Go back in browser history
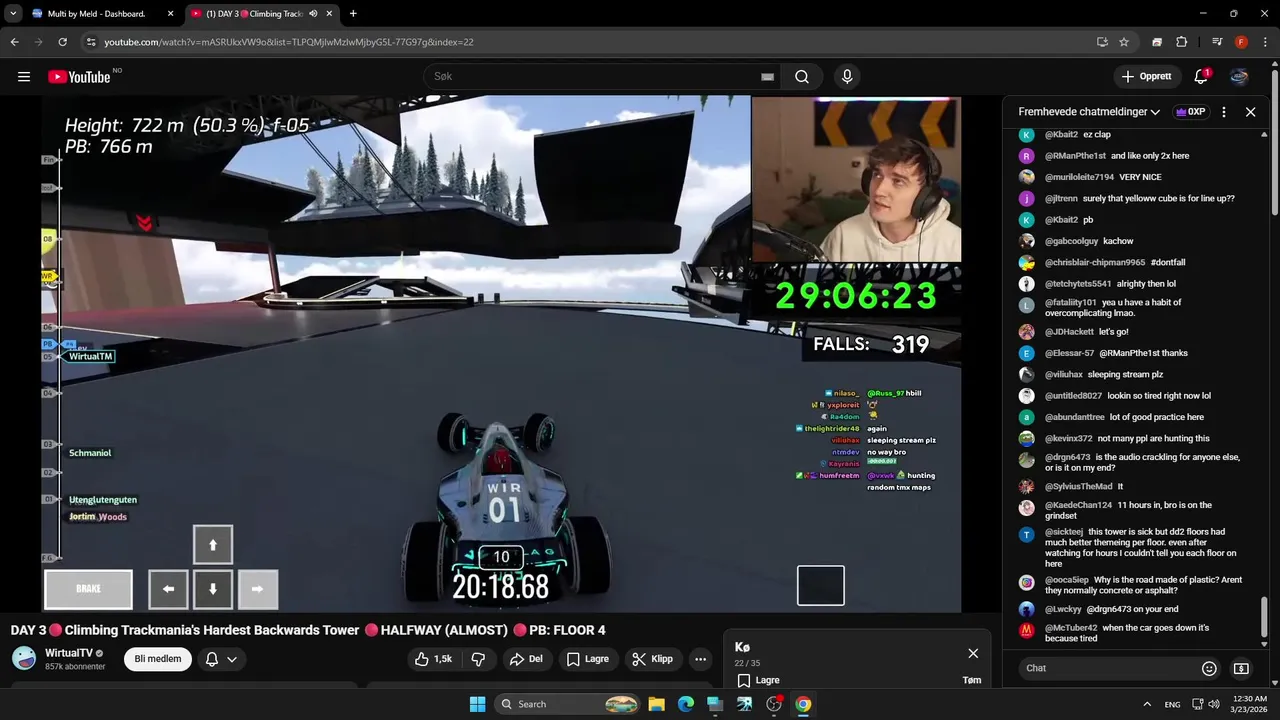 point(15,42)
